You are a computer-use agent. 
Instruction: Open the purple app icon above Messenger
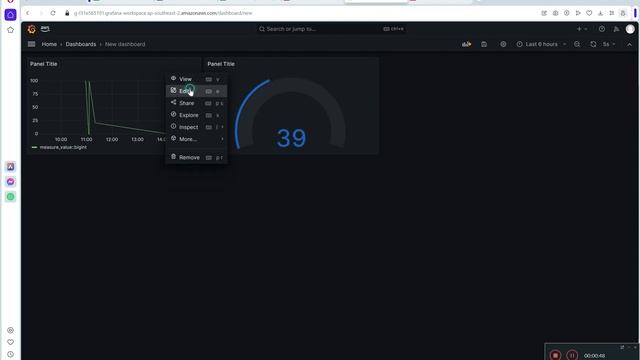coord(11,167)
